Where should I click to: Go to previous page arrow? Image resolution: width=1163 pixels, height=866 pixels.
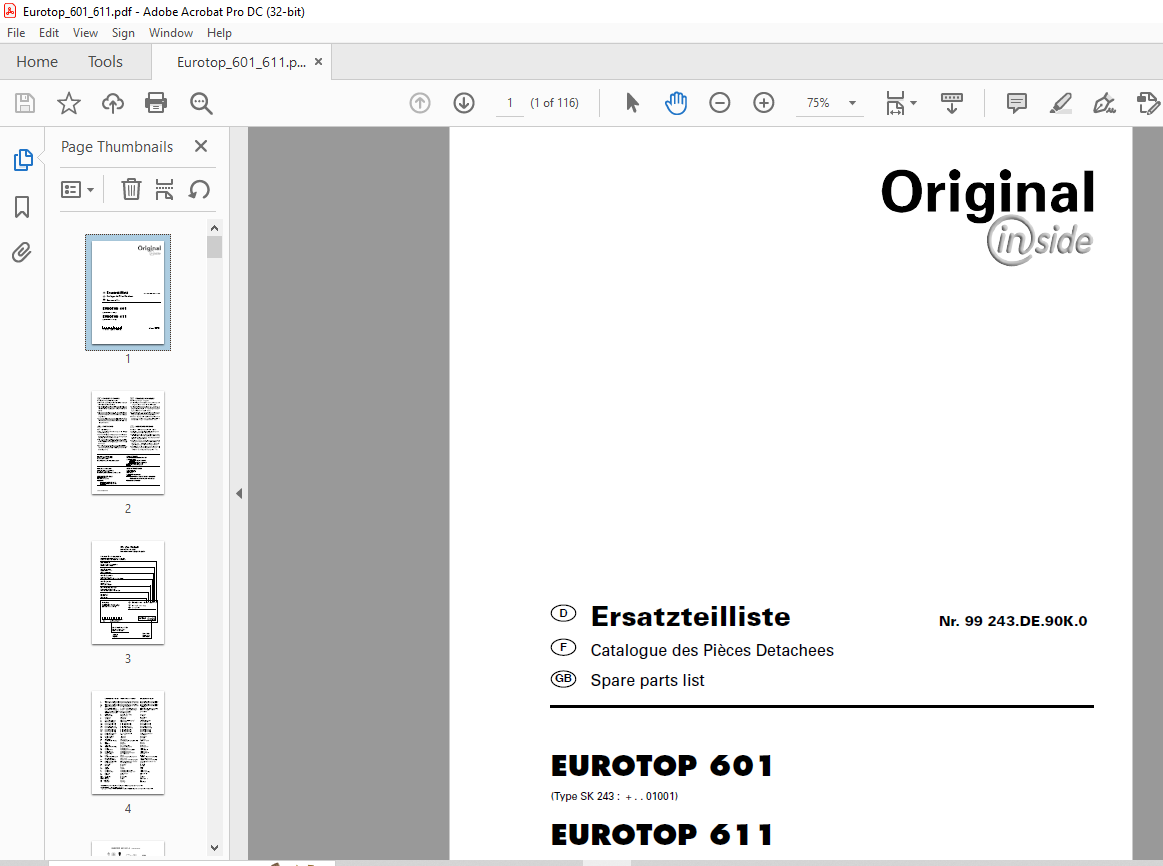[x=420, y=103]
